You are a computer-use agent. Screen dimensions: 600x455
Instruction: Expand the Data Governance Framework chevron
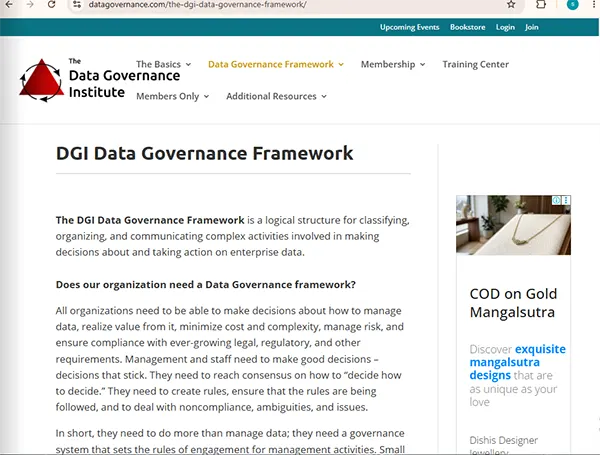pyautogui.click(x=341, y=65)
